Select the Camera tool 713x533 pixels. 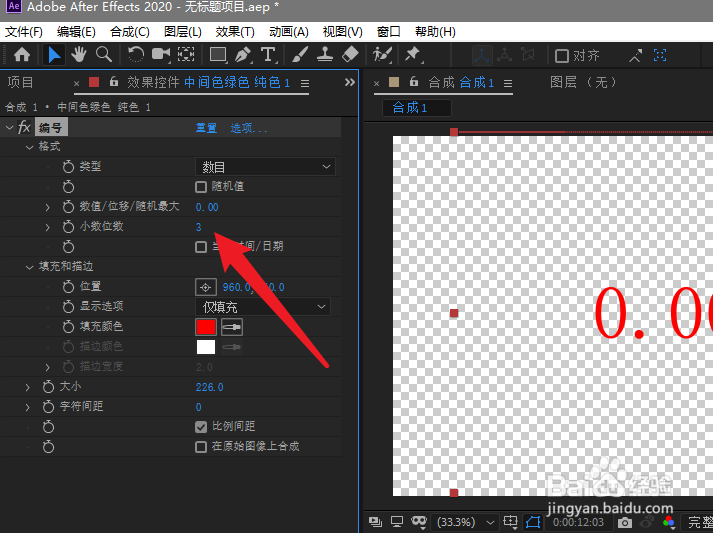(161, 55)
